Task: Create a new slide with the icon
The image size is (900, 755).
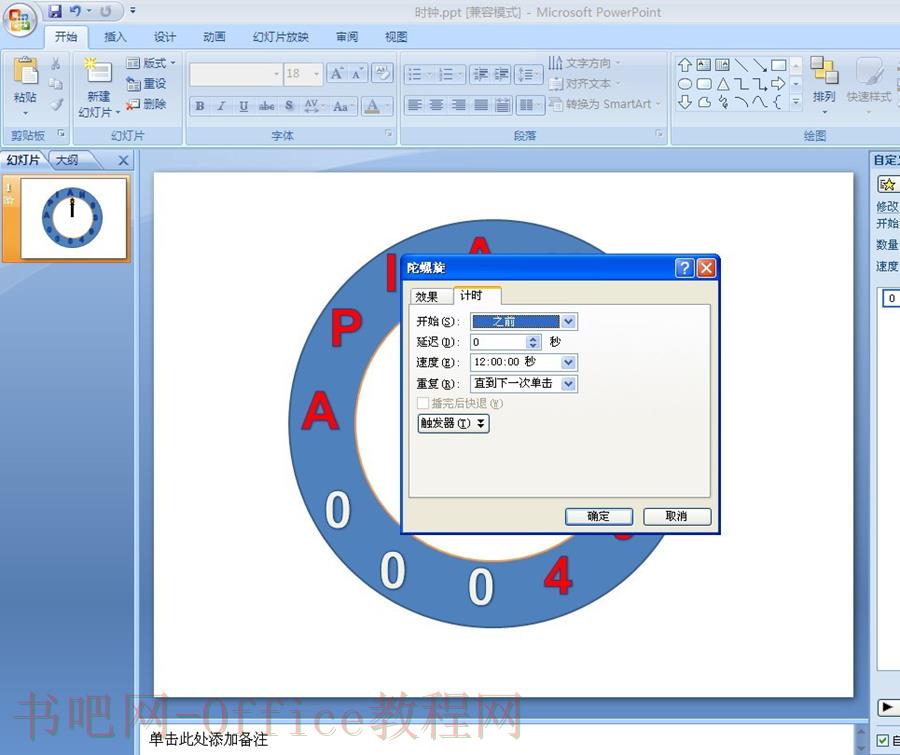Action: tap(98, 71)
